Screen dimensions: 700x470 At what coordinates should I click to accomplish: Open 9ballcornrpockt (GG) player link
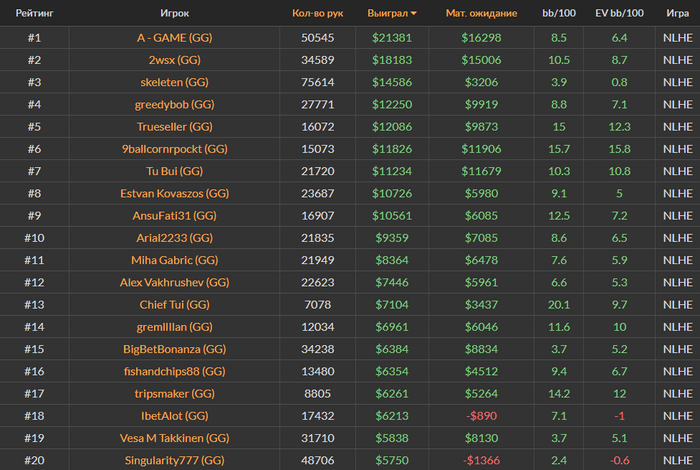pyautogui.click(x=183, y=148)
